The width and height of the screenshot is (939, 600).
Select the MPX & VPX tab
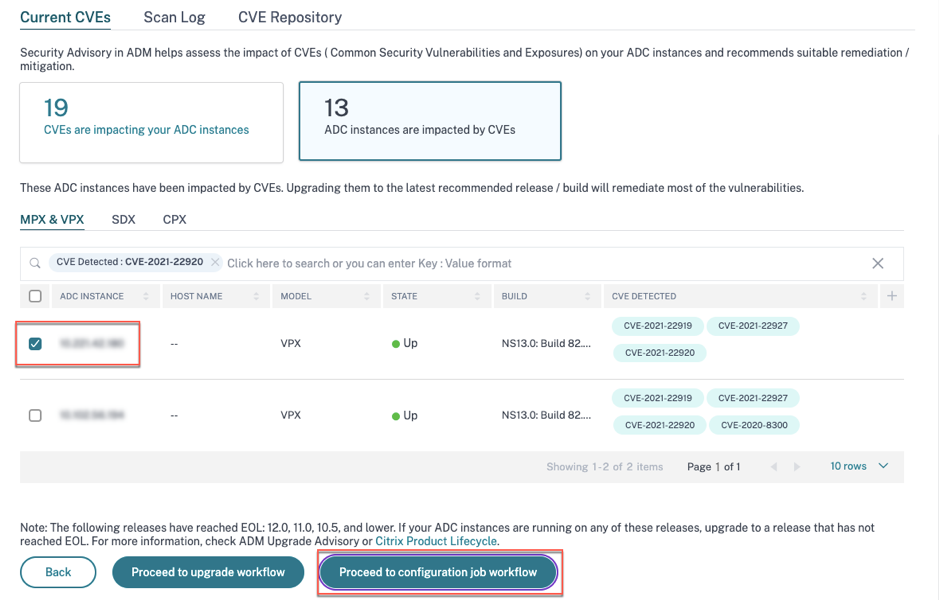52,219
